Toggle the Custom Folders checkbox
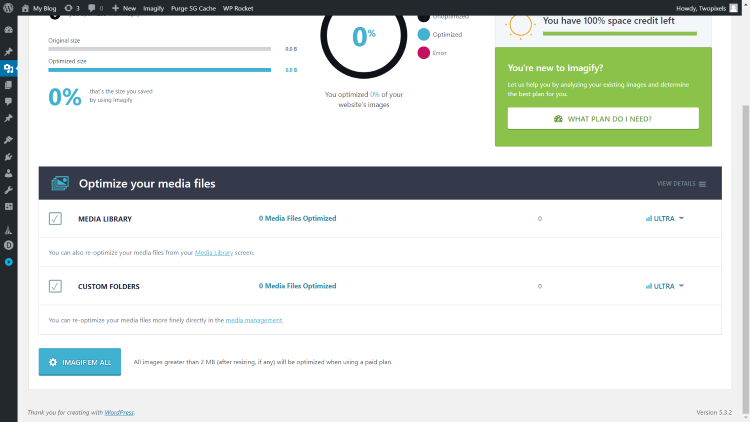 55,286
